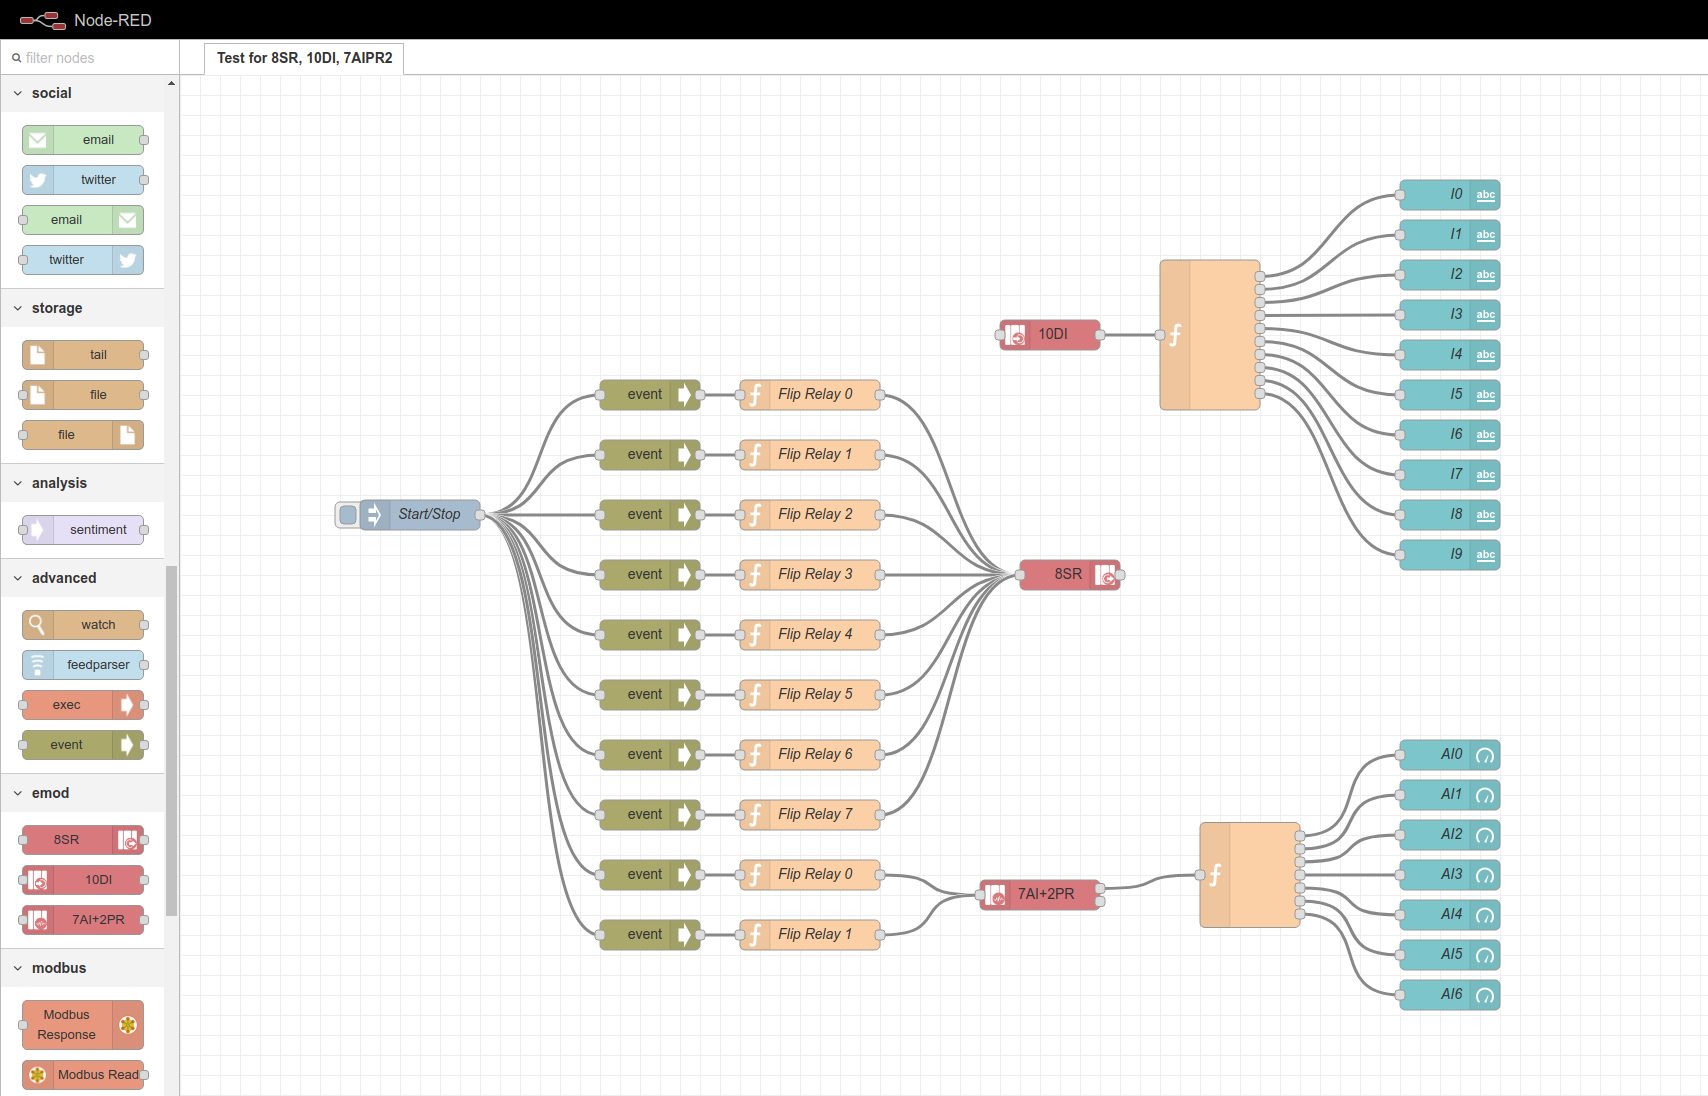Screen dimensions: 1708x1096
Task: Select the Flip Relay 5 function node
Action: (810, 695)
